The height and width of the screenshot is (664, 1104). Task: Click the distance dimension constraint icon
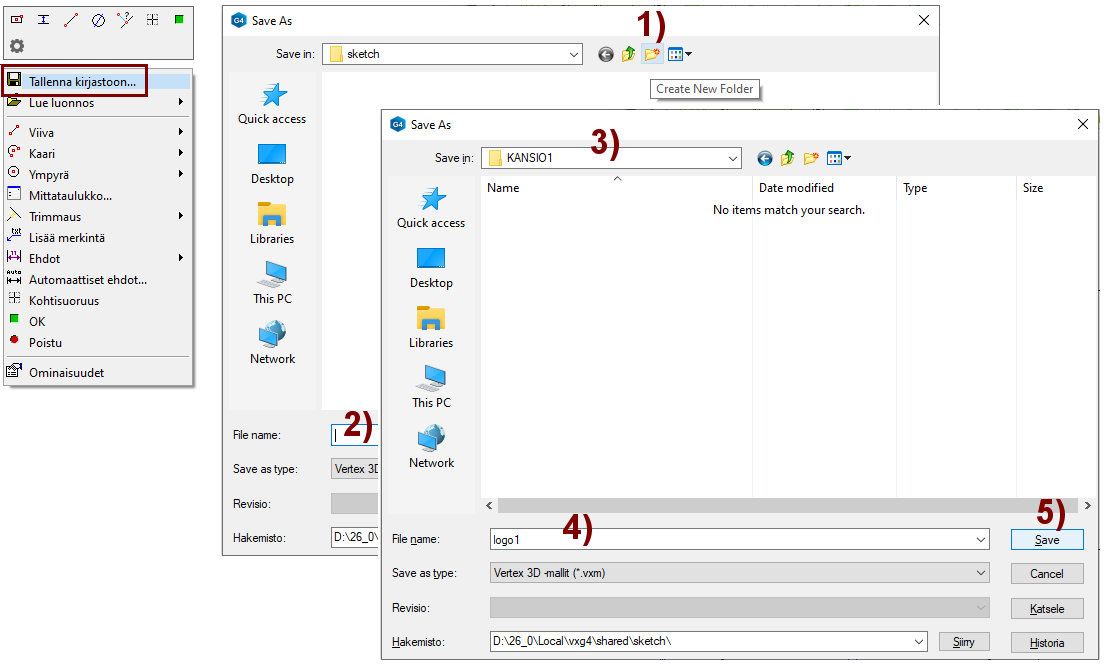point(44,19)
